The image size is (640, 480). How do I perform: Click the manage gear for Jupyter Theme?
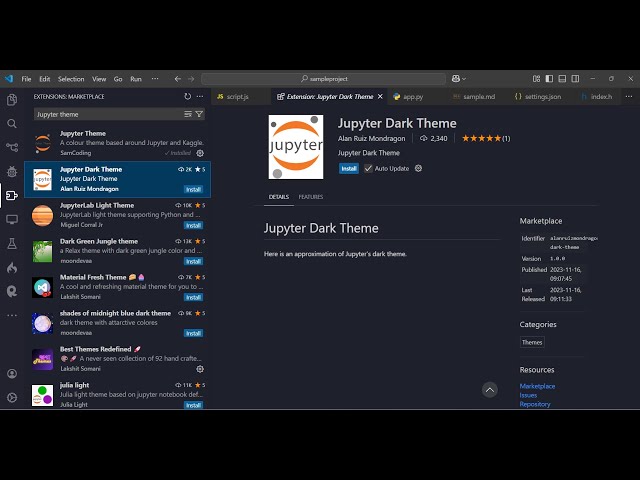[200, 153]
